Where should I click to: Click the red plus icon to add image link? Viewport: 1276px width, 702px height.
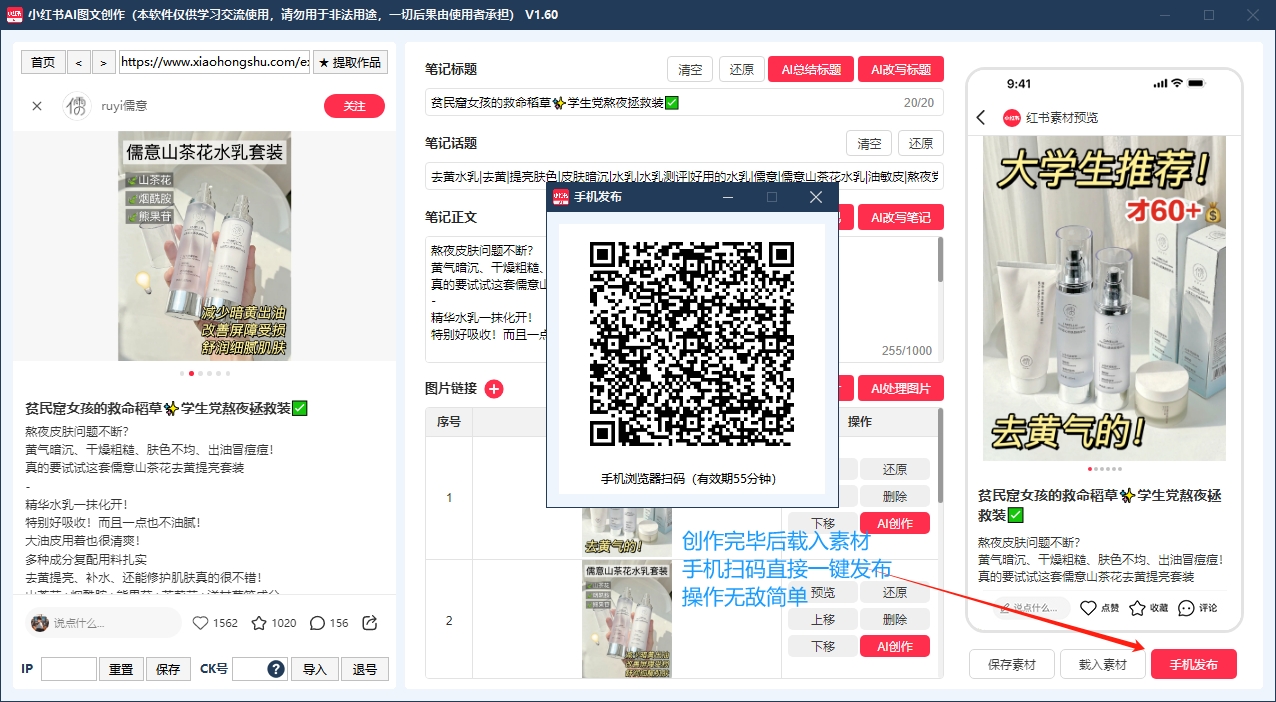[494, 389]
